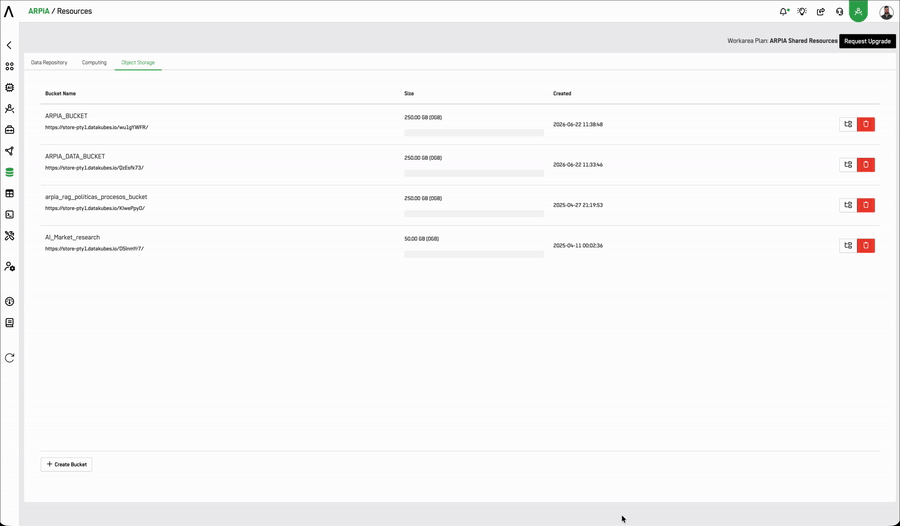Select the Object Storage tab
Viewport: 900px width, 526px height.
pyautogui.click(x=138, y=62)
